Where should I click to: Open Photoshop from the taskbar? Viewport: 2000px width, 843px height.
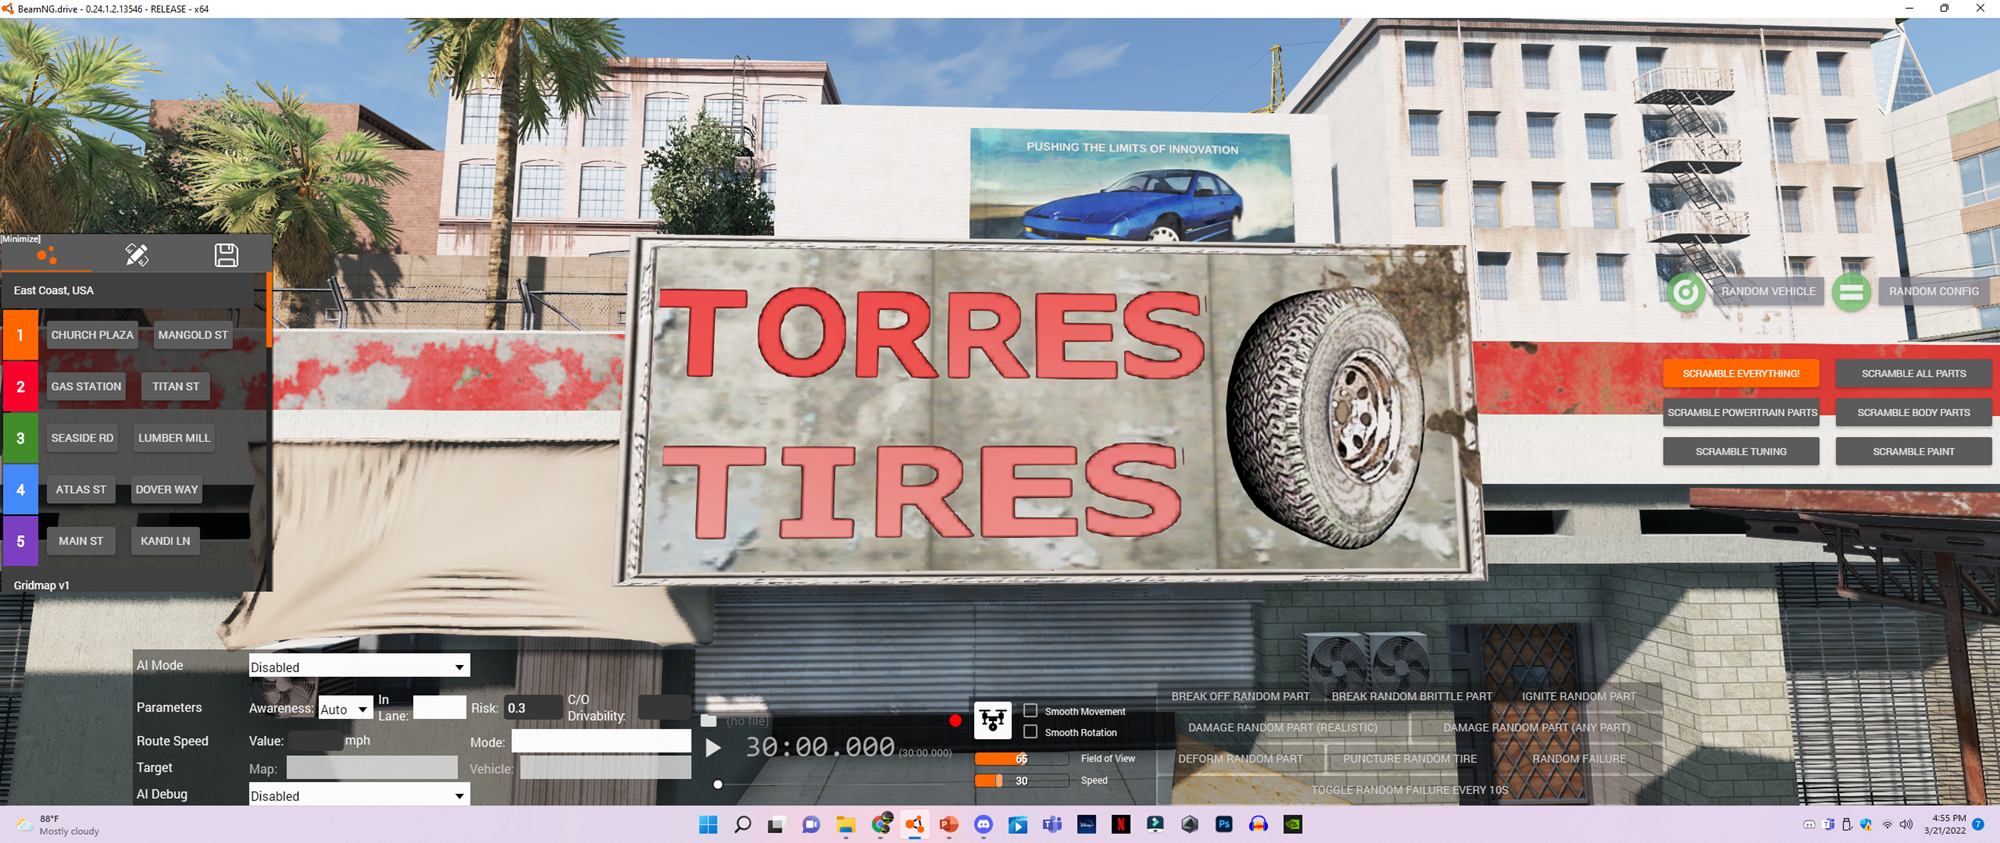pos(1224,825)
